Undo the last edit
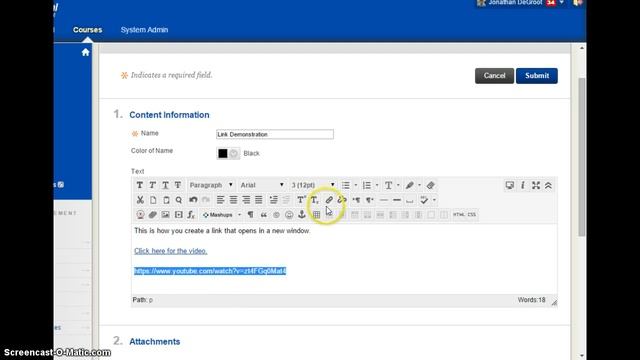The width and height of the screenshot is (640, 360). (x=193, y=200)
